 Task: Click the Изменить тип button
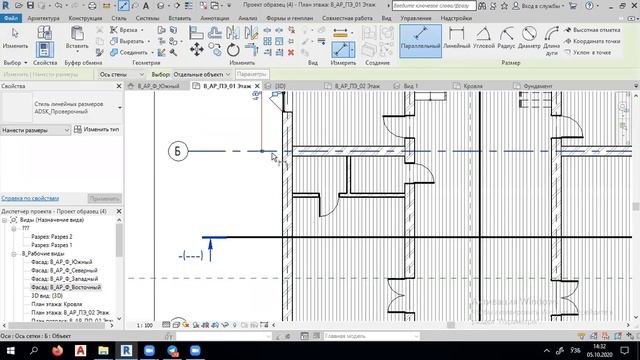tap(97, 129)
